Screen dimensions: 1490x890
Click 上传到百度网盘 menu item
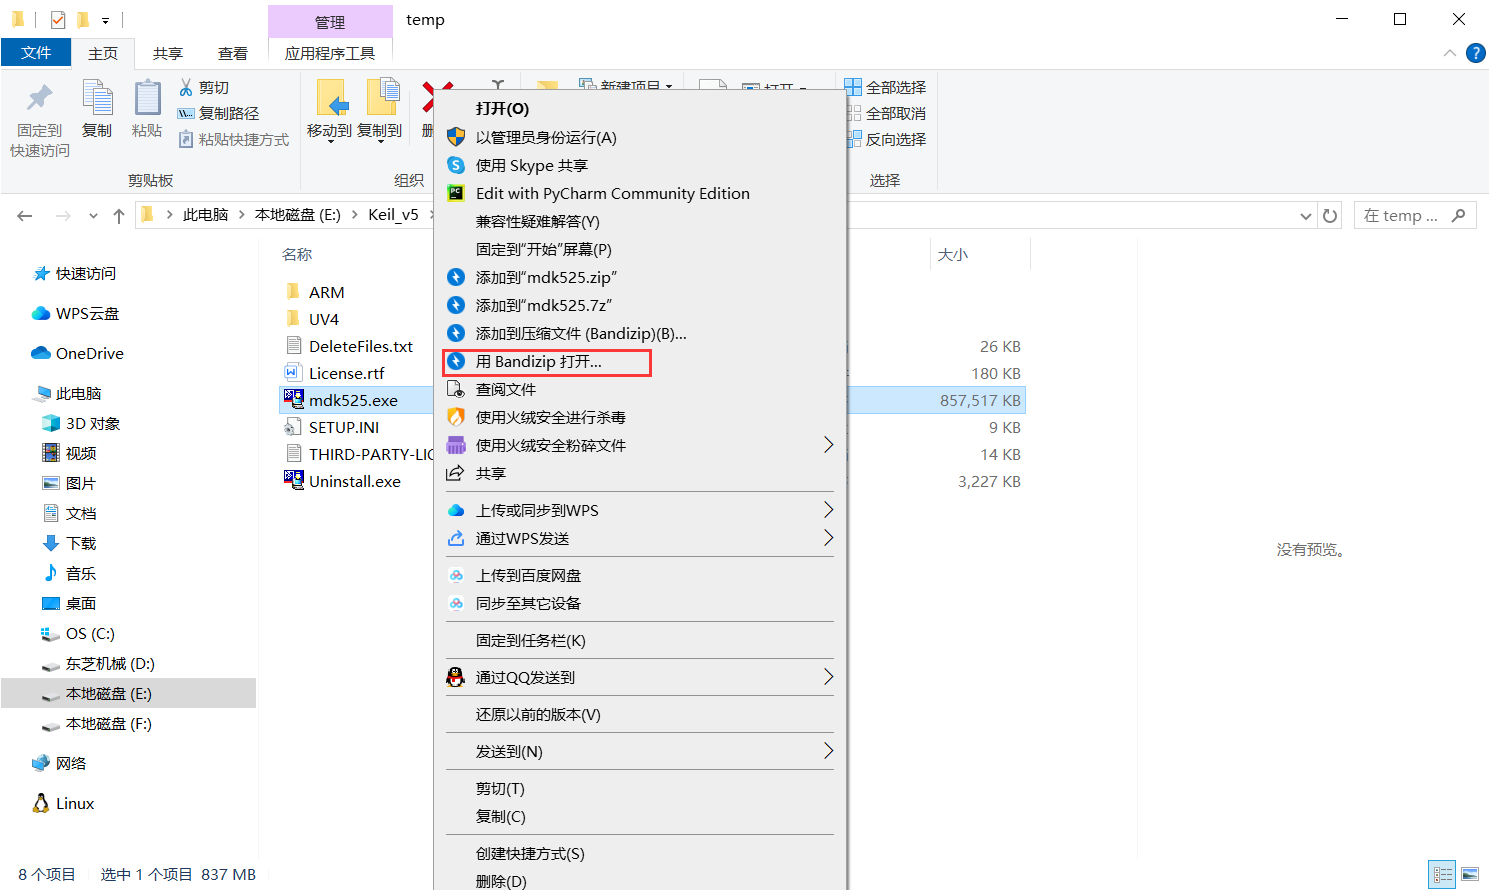640,575
